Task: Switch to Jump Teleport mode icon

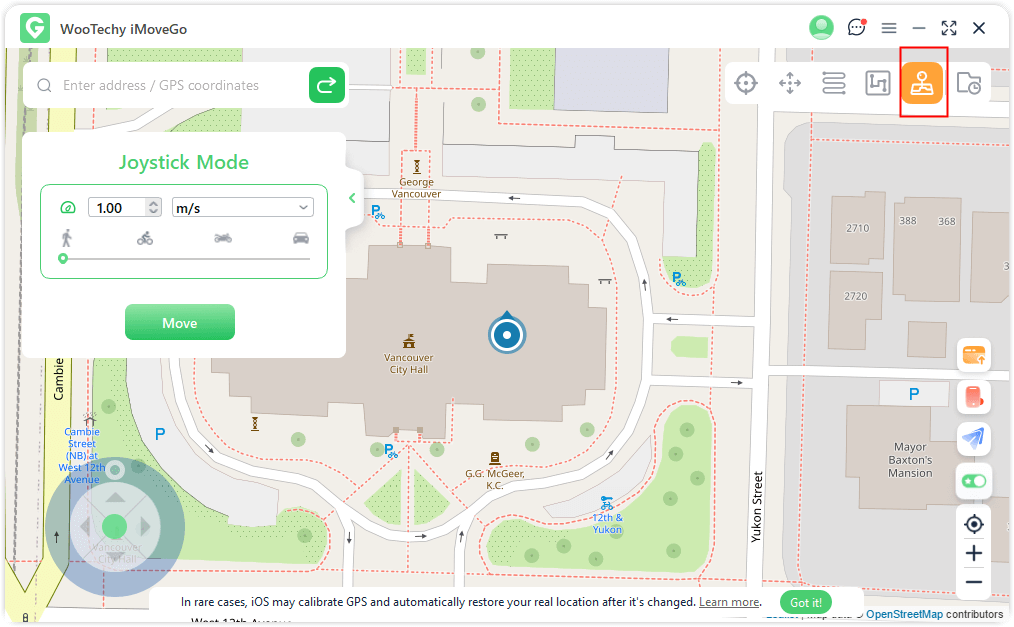Action: 790,83
